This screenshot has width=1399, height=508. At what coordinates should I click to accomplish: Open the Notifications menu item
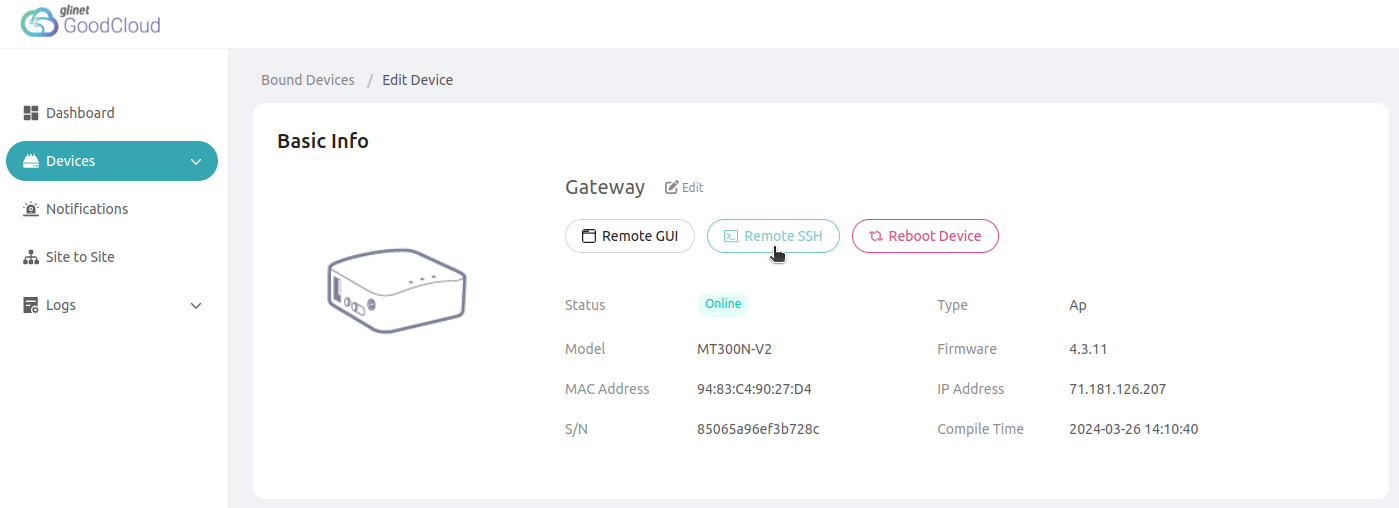point(87,209)
